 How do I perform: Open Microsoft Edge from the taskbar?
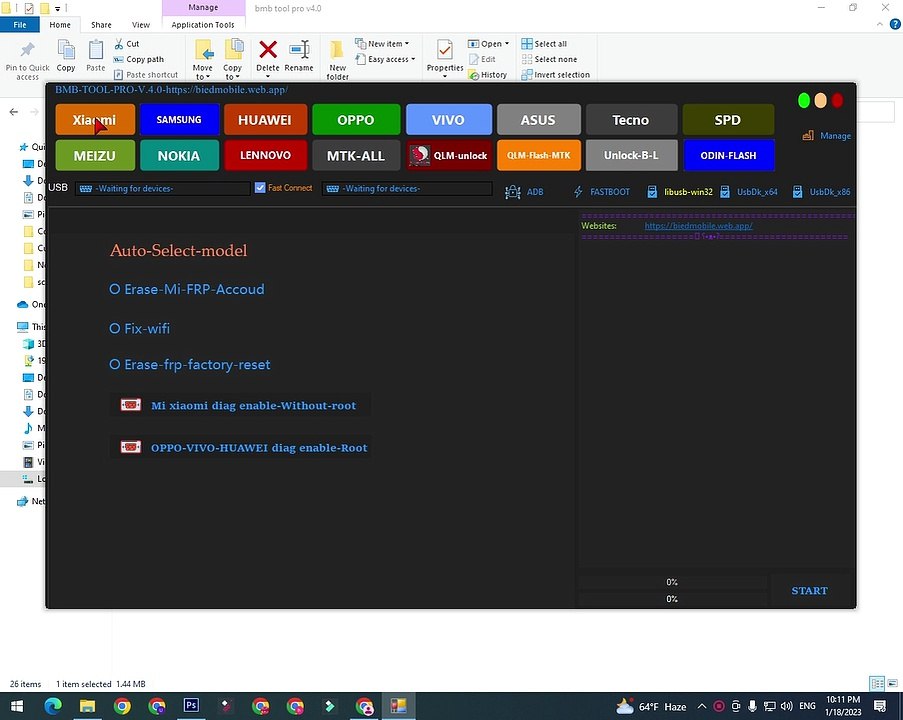(53, 706)
